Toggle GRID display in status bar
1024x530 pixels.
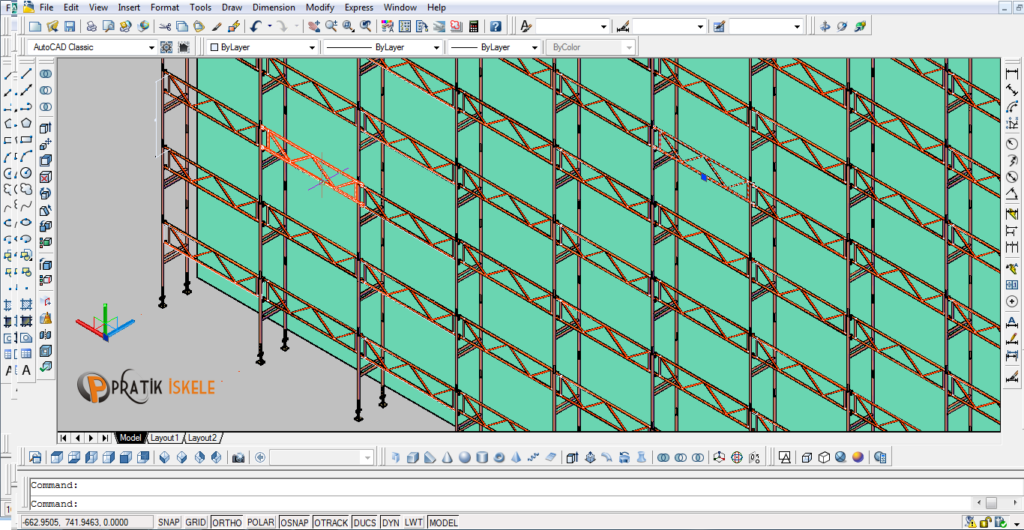pos(195,522)
